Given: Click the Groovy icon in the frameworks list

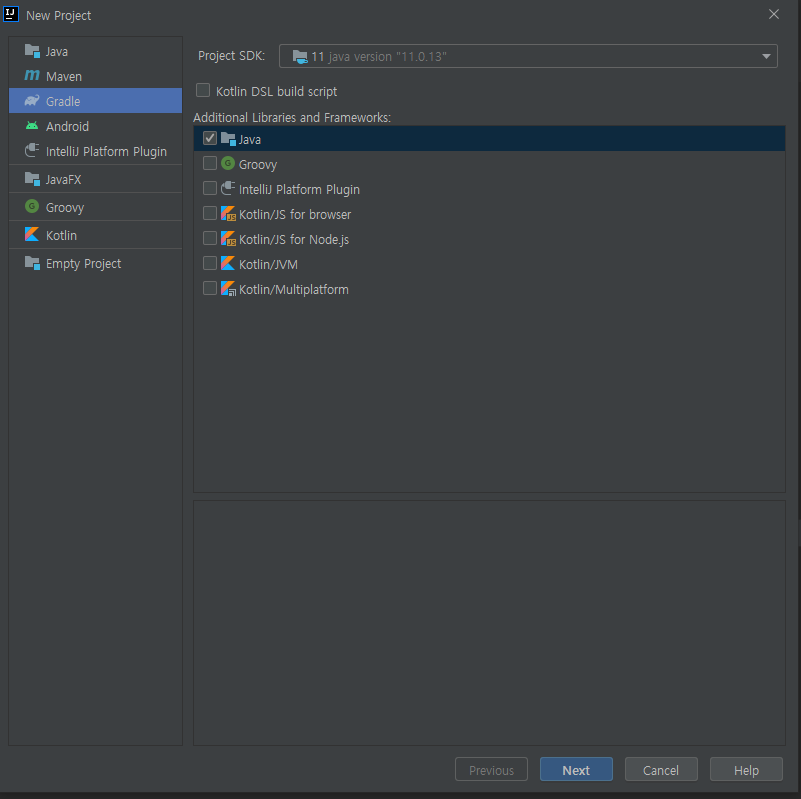Looking at the screenshot, I should point(228,163).
